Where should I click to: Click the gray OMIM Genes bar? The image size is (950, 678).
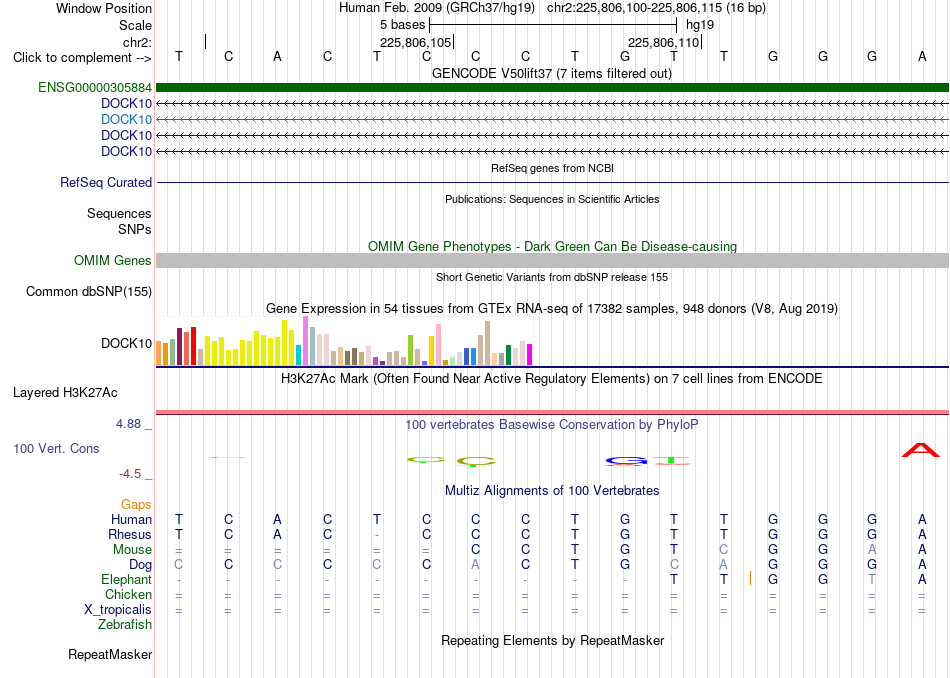tap(552, 261)
